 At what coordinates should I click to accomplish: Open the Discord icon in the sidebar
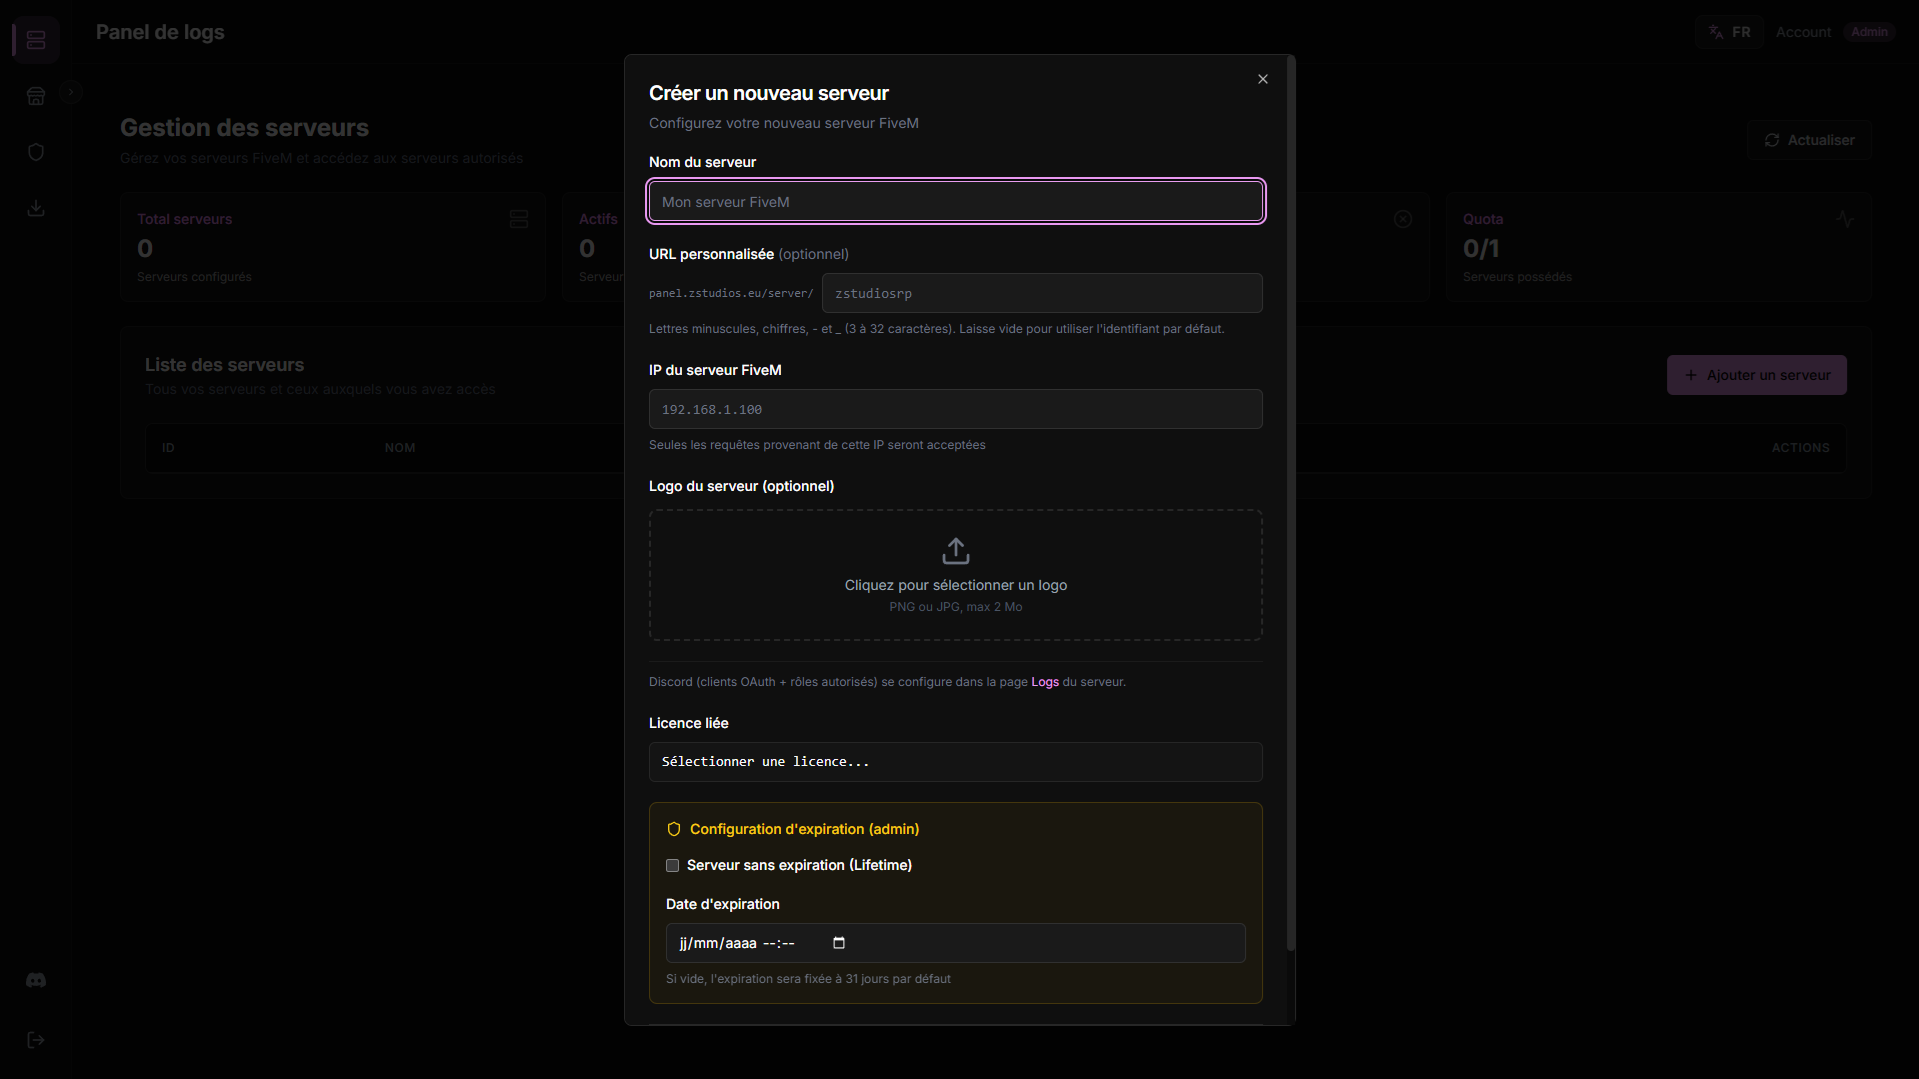click(36, 980)
